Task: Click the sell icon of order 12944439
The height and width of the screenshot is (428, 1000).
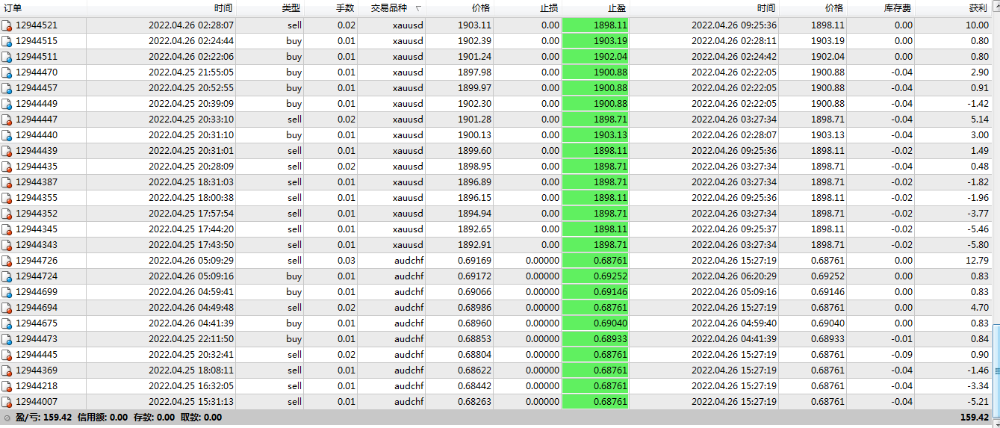Action: [x=6, y=151]
